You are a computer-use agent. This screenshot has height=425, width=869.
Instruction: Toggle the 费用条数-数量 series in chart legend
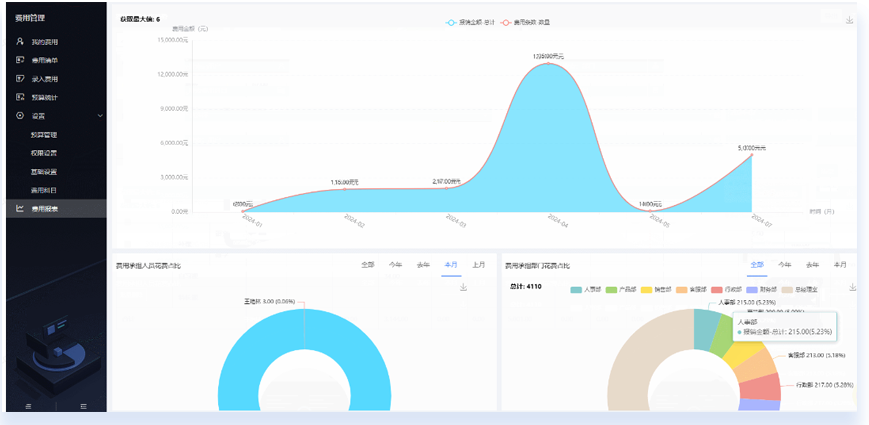tap(506, 22)
